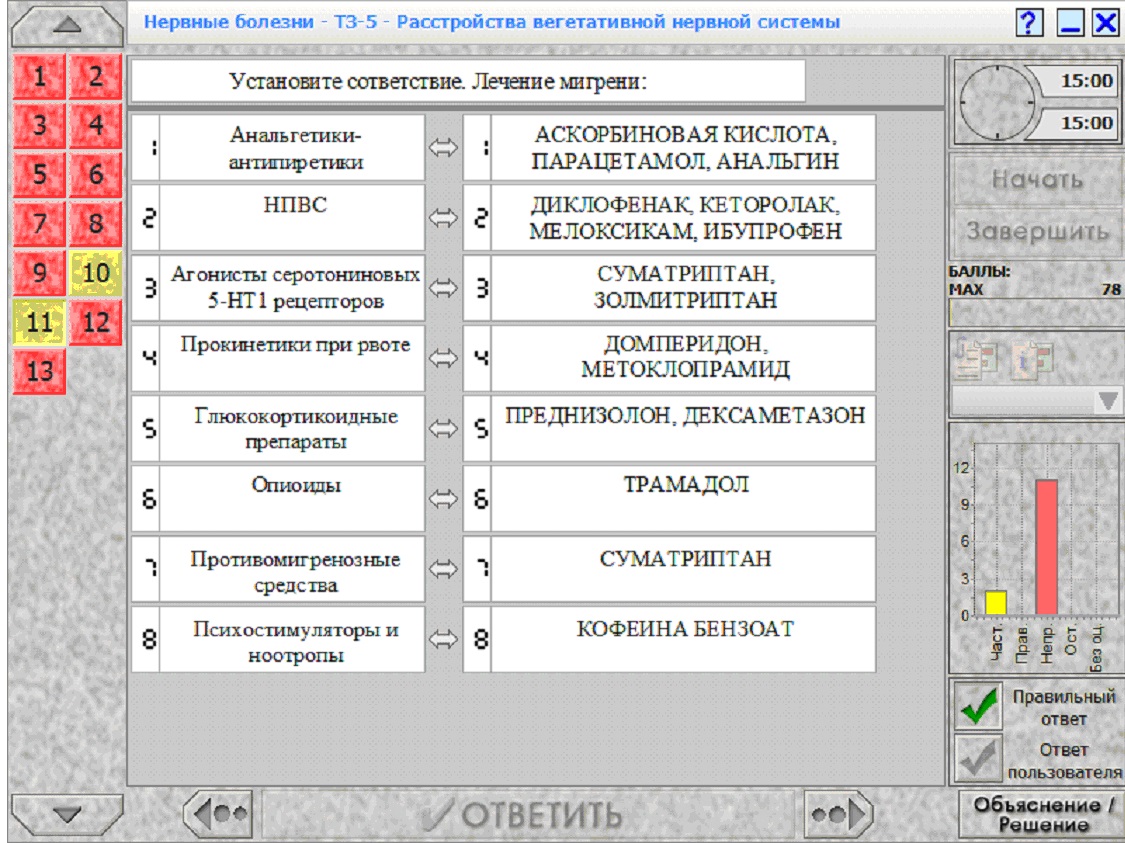
Task: Go to question 1 tile
Action: [x=39, y=76]
